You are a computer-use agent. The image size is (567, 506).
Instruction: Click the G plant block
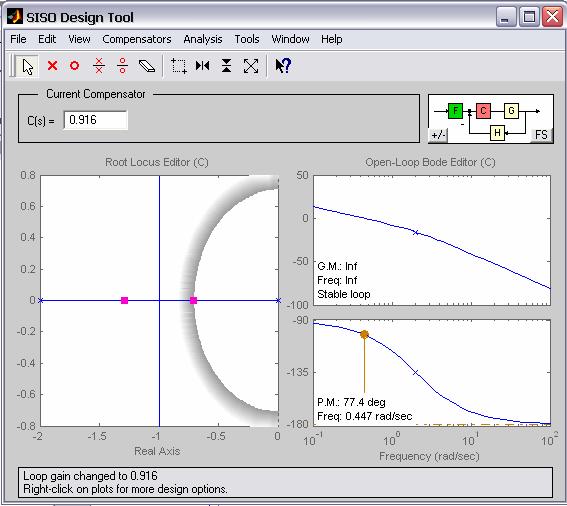tap(511, 111)
